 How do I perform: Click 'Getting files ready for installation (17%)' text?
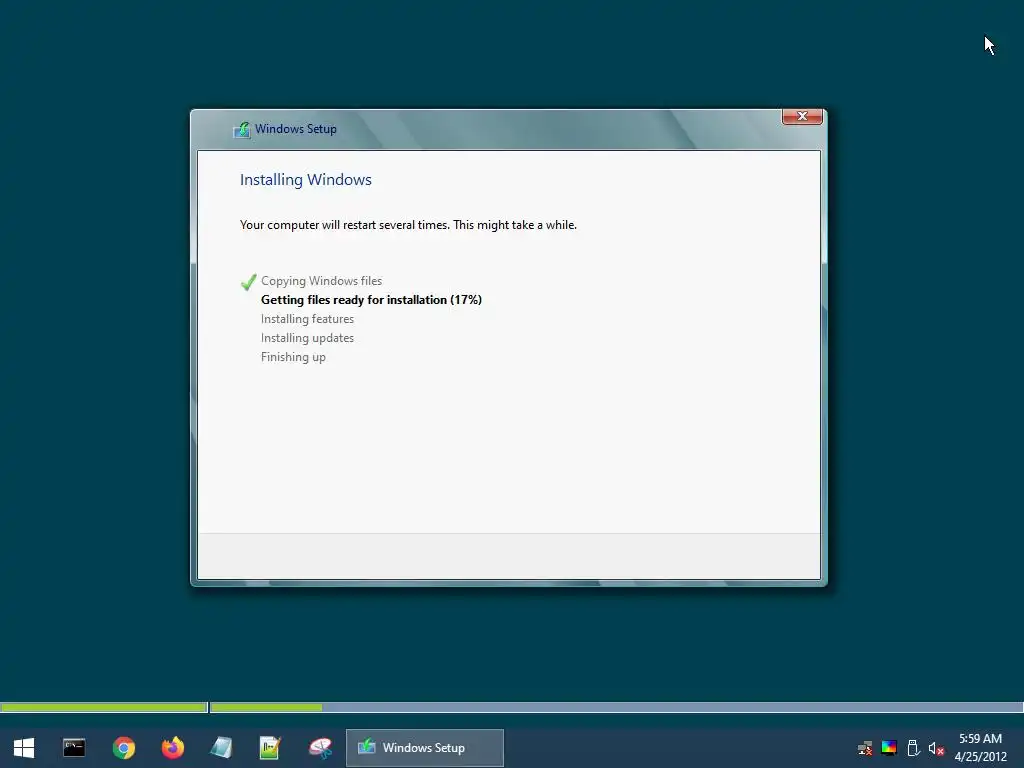click(x=372, y=300)
